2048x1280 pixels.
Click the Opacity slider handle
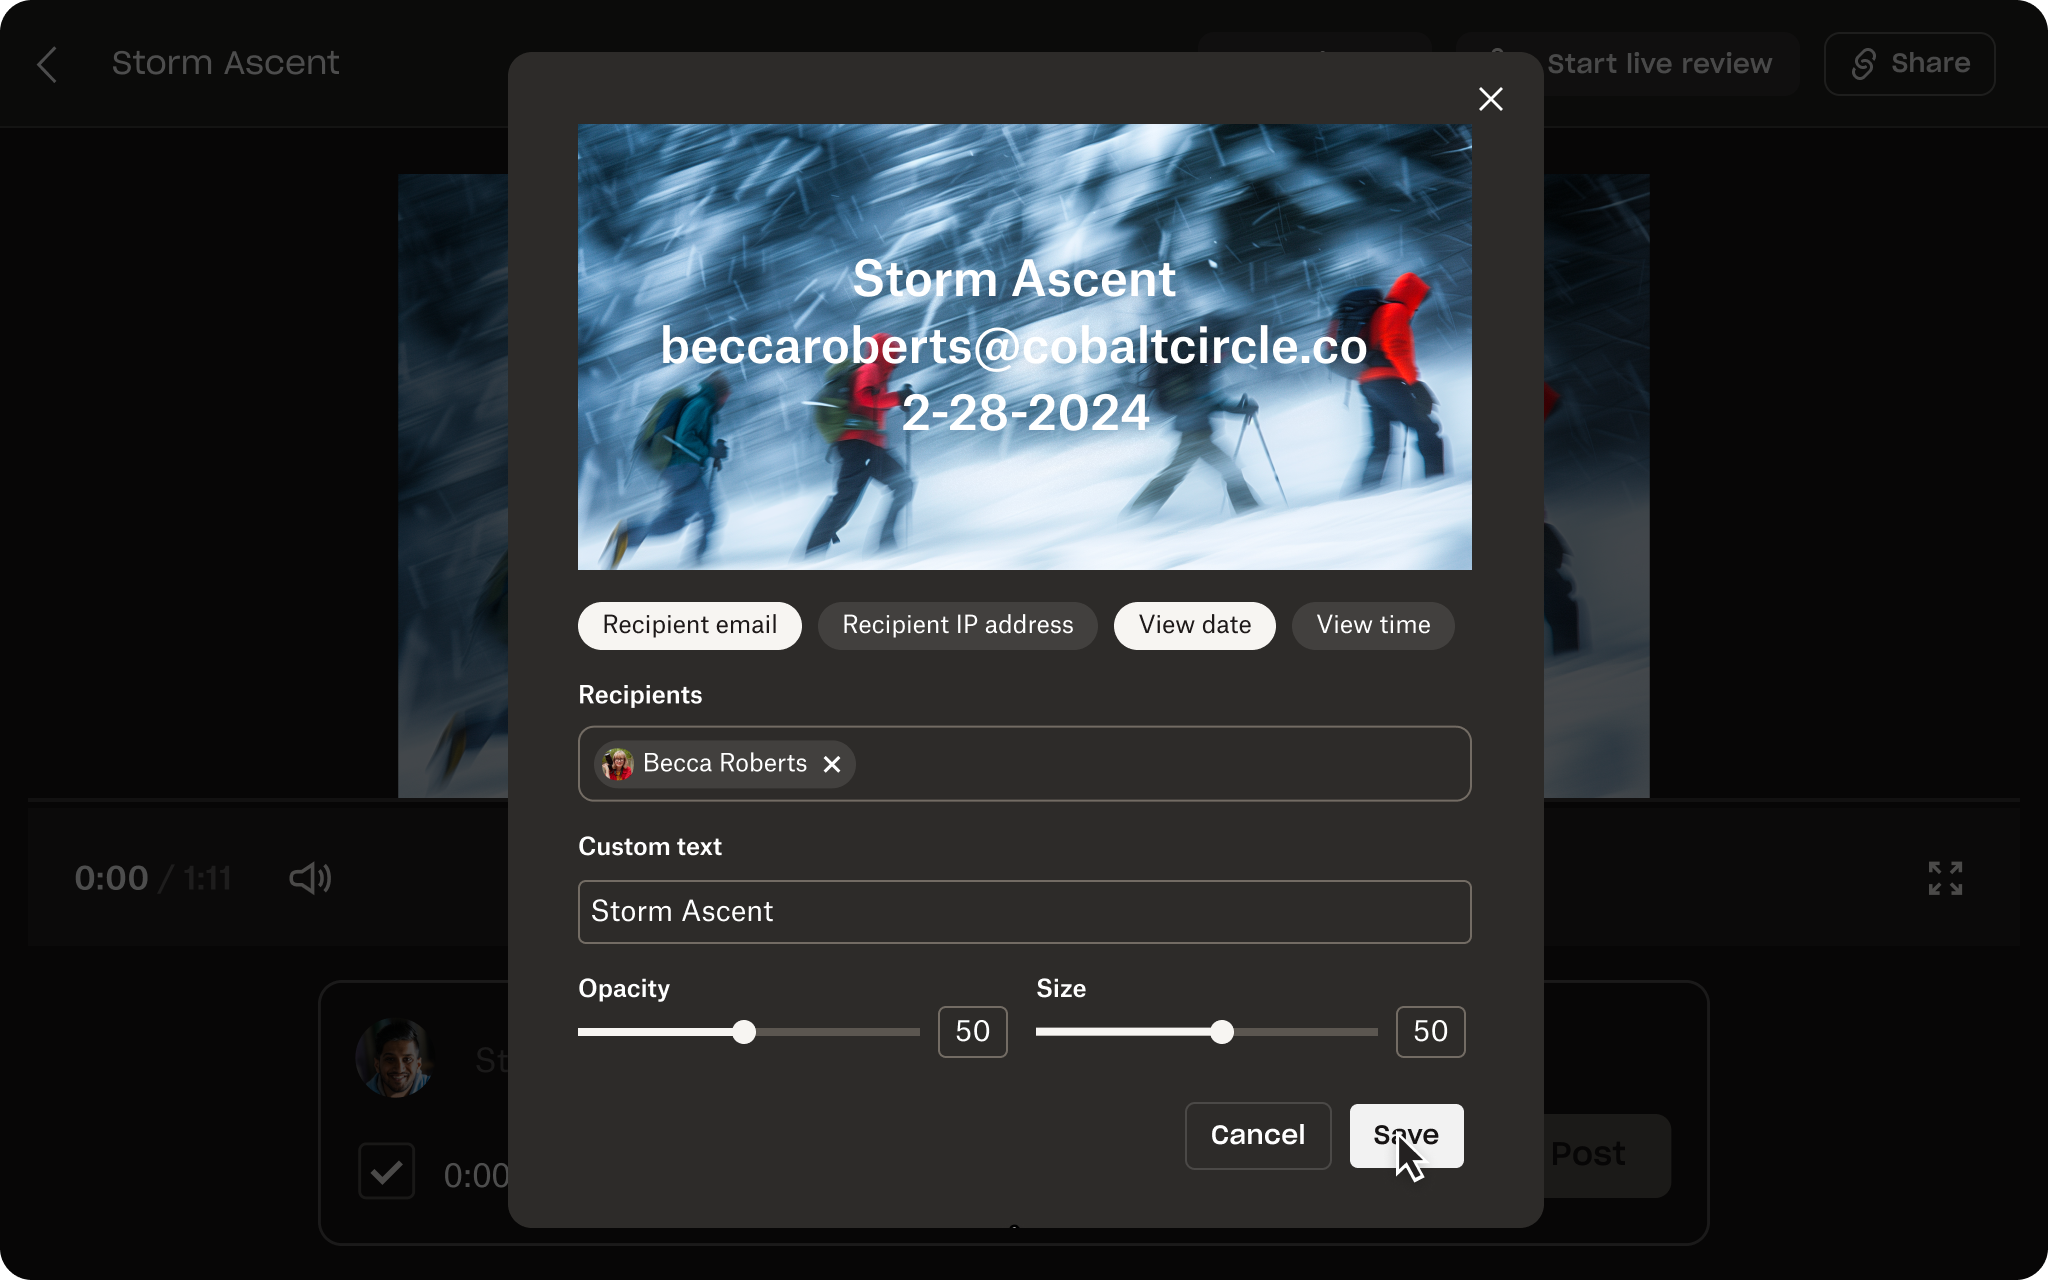743,1032
